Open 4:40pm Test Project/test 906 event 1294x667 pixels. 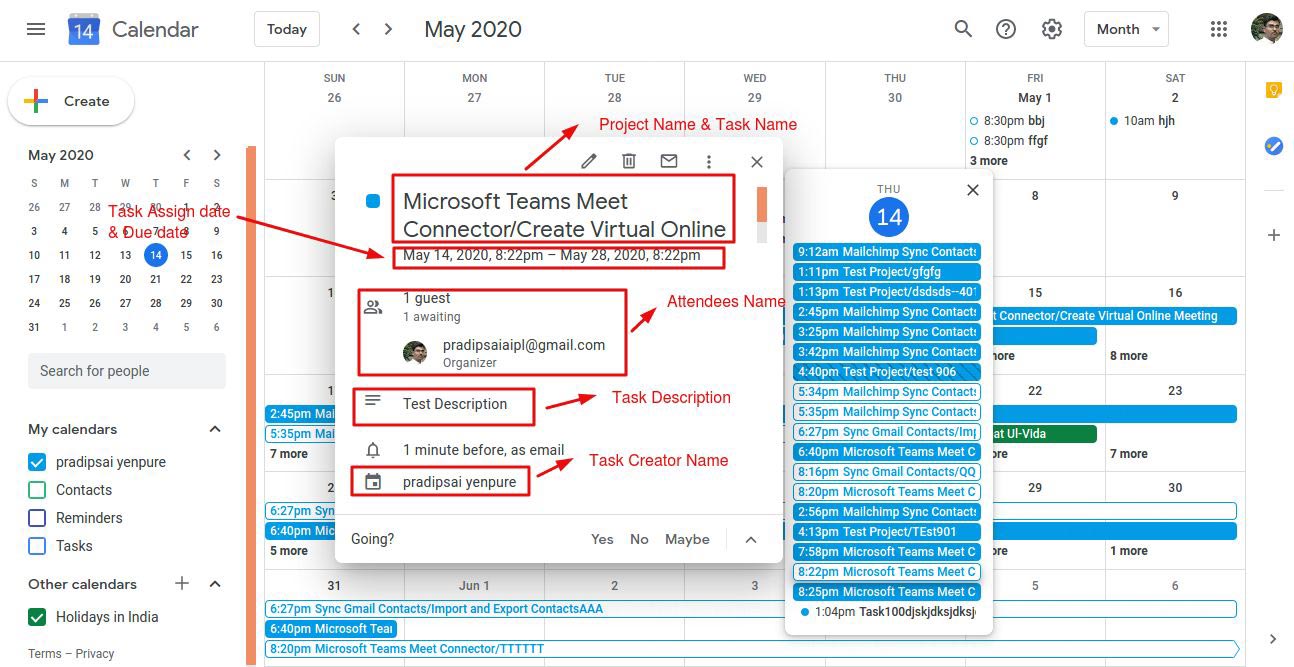tap(887, 372)
